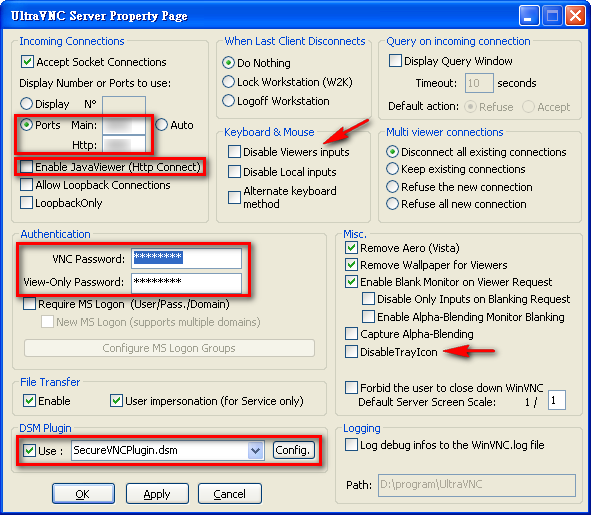Expand the DSM Plugin dropdown arrow
This screenshot has height=515, width=591.
255,451
